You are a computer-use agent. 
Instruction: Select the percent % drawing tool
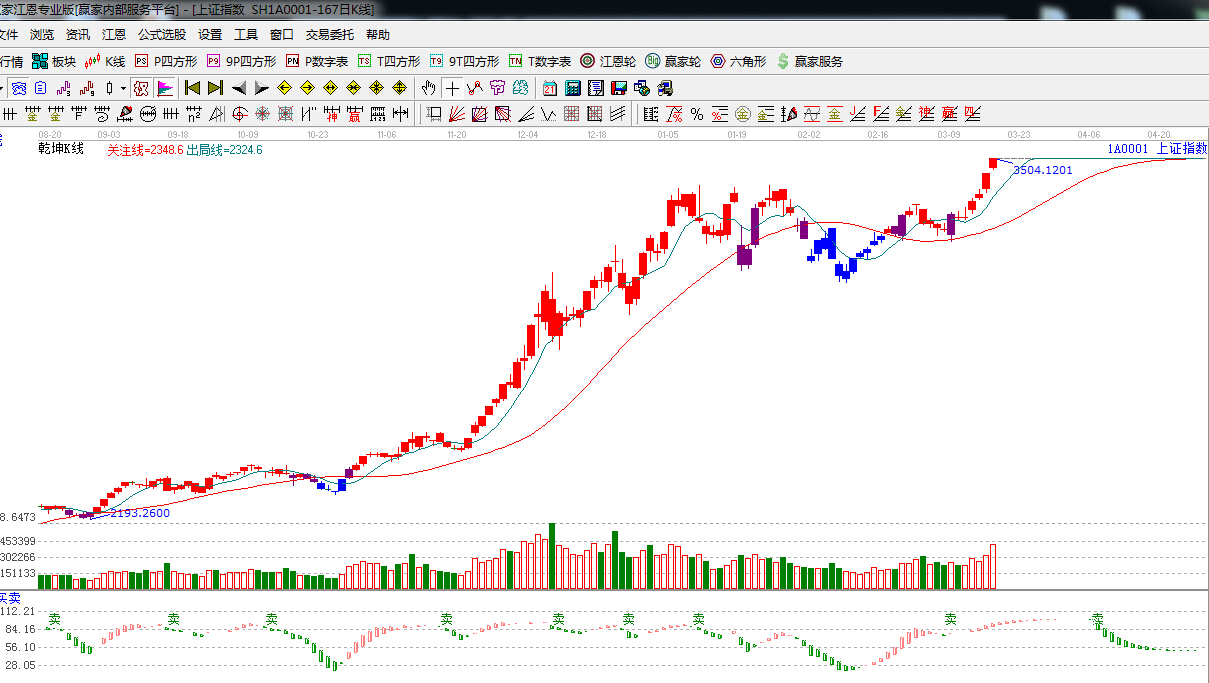coord(696,114)
